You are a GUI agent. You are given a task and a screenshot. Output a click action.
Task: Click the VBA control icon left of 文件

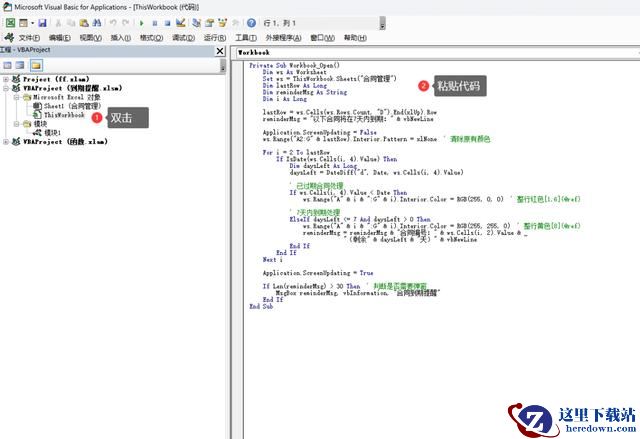9,38
